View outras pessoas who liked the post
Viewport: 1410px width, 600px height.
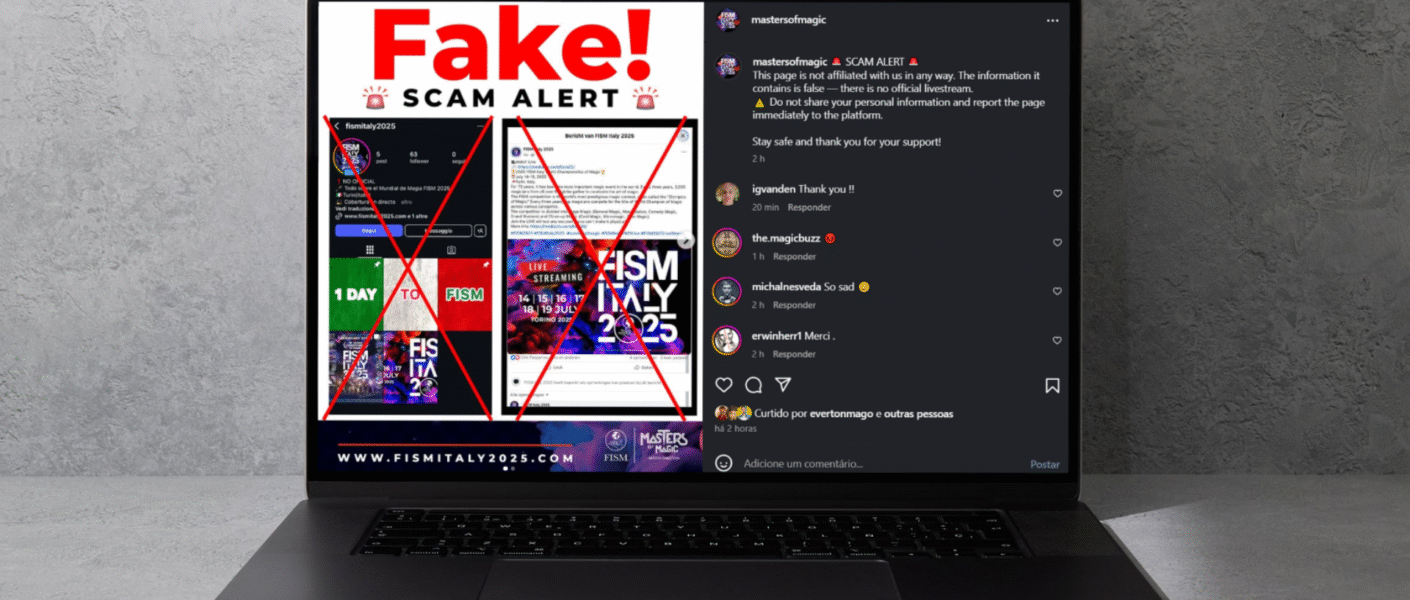[x=920, y=414]
